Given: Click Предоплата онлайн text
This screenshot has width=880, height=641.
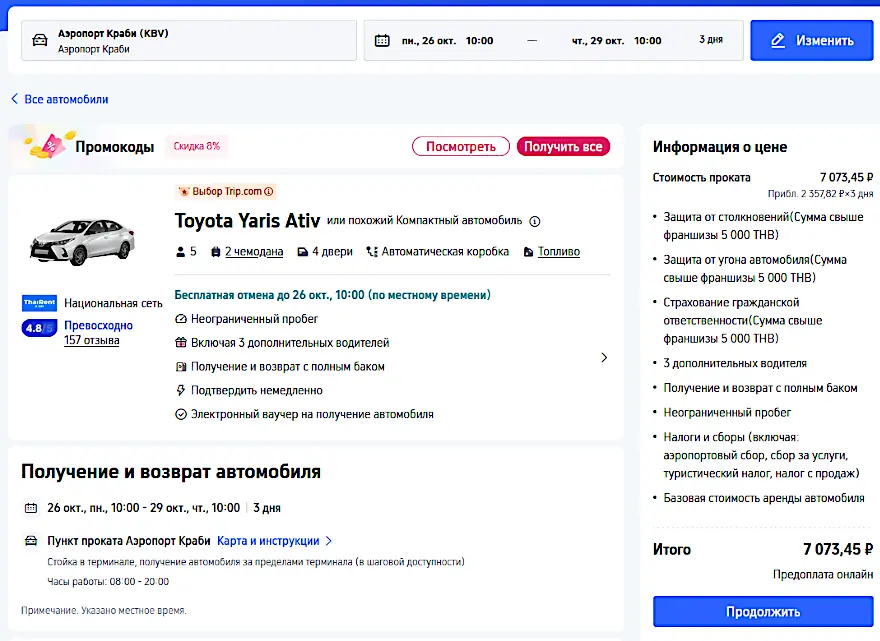Looking at the screenshot, I should [x=823, y=574].
